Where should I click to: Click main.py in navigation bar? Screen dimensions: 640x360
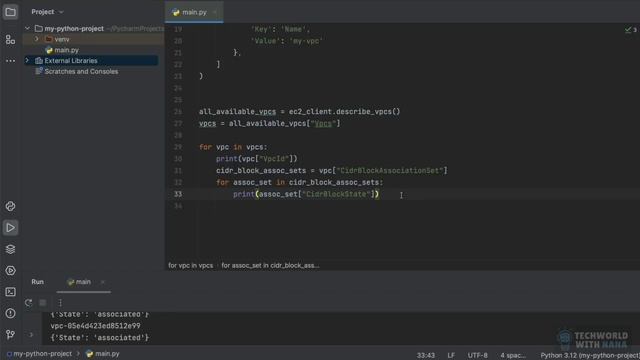[x=103, y=354]
